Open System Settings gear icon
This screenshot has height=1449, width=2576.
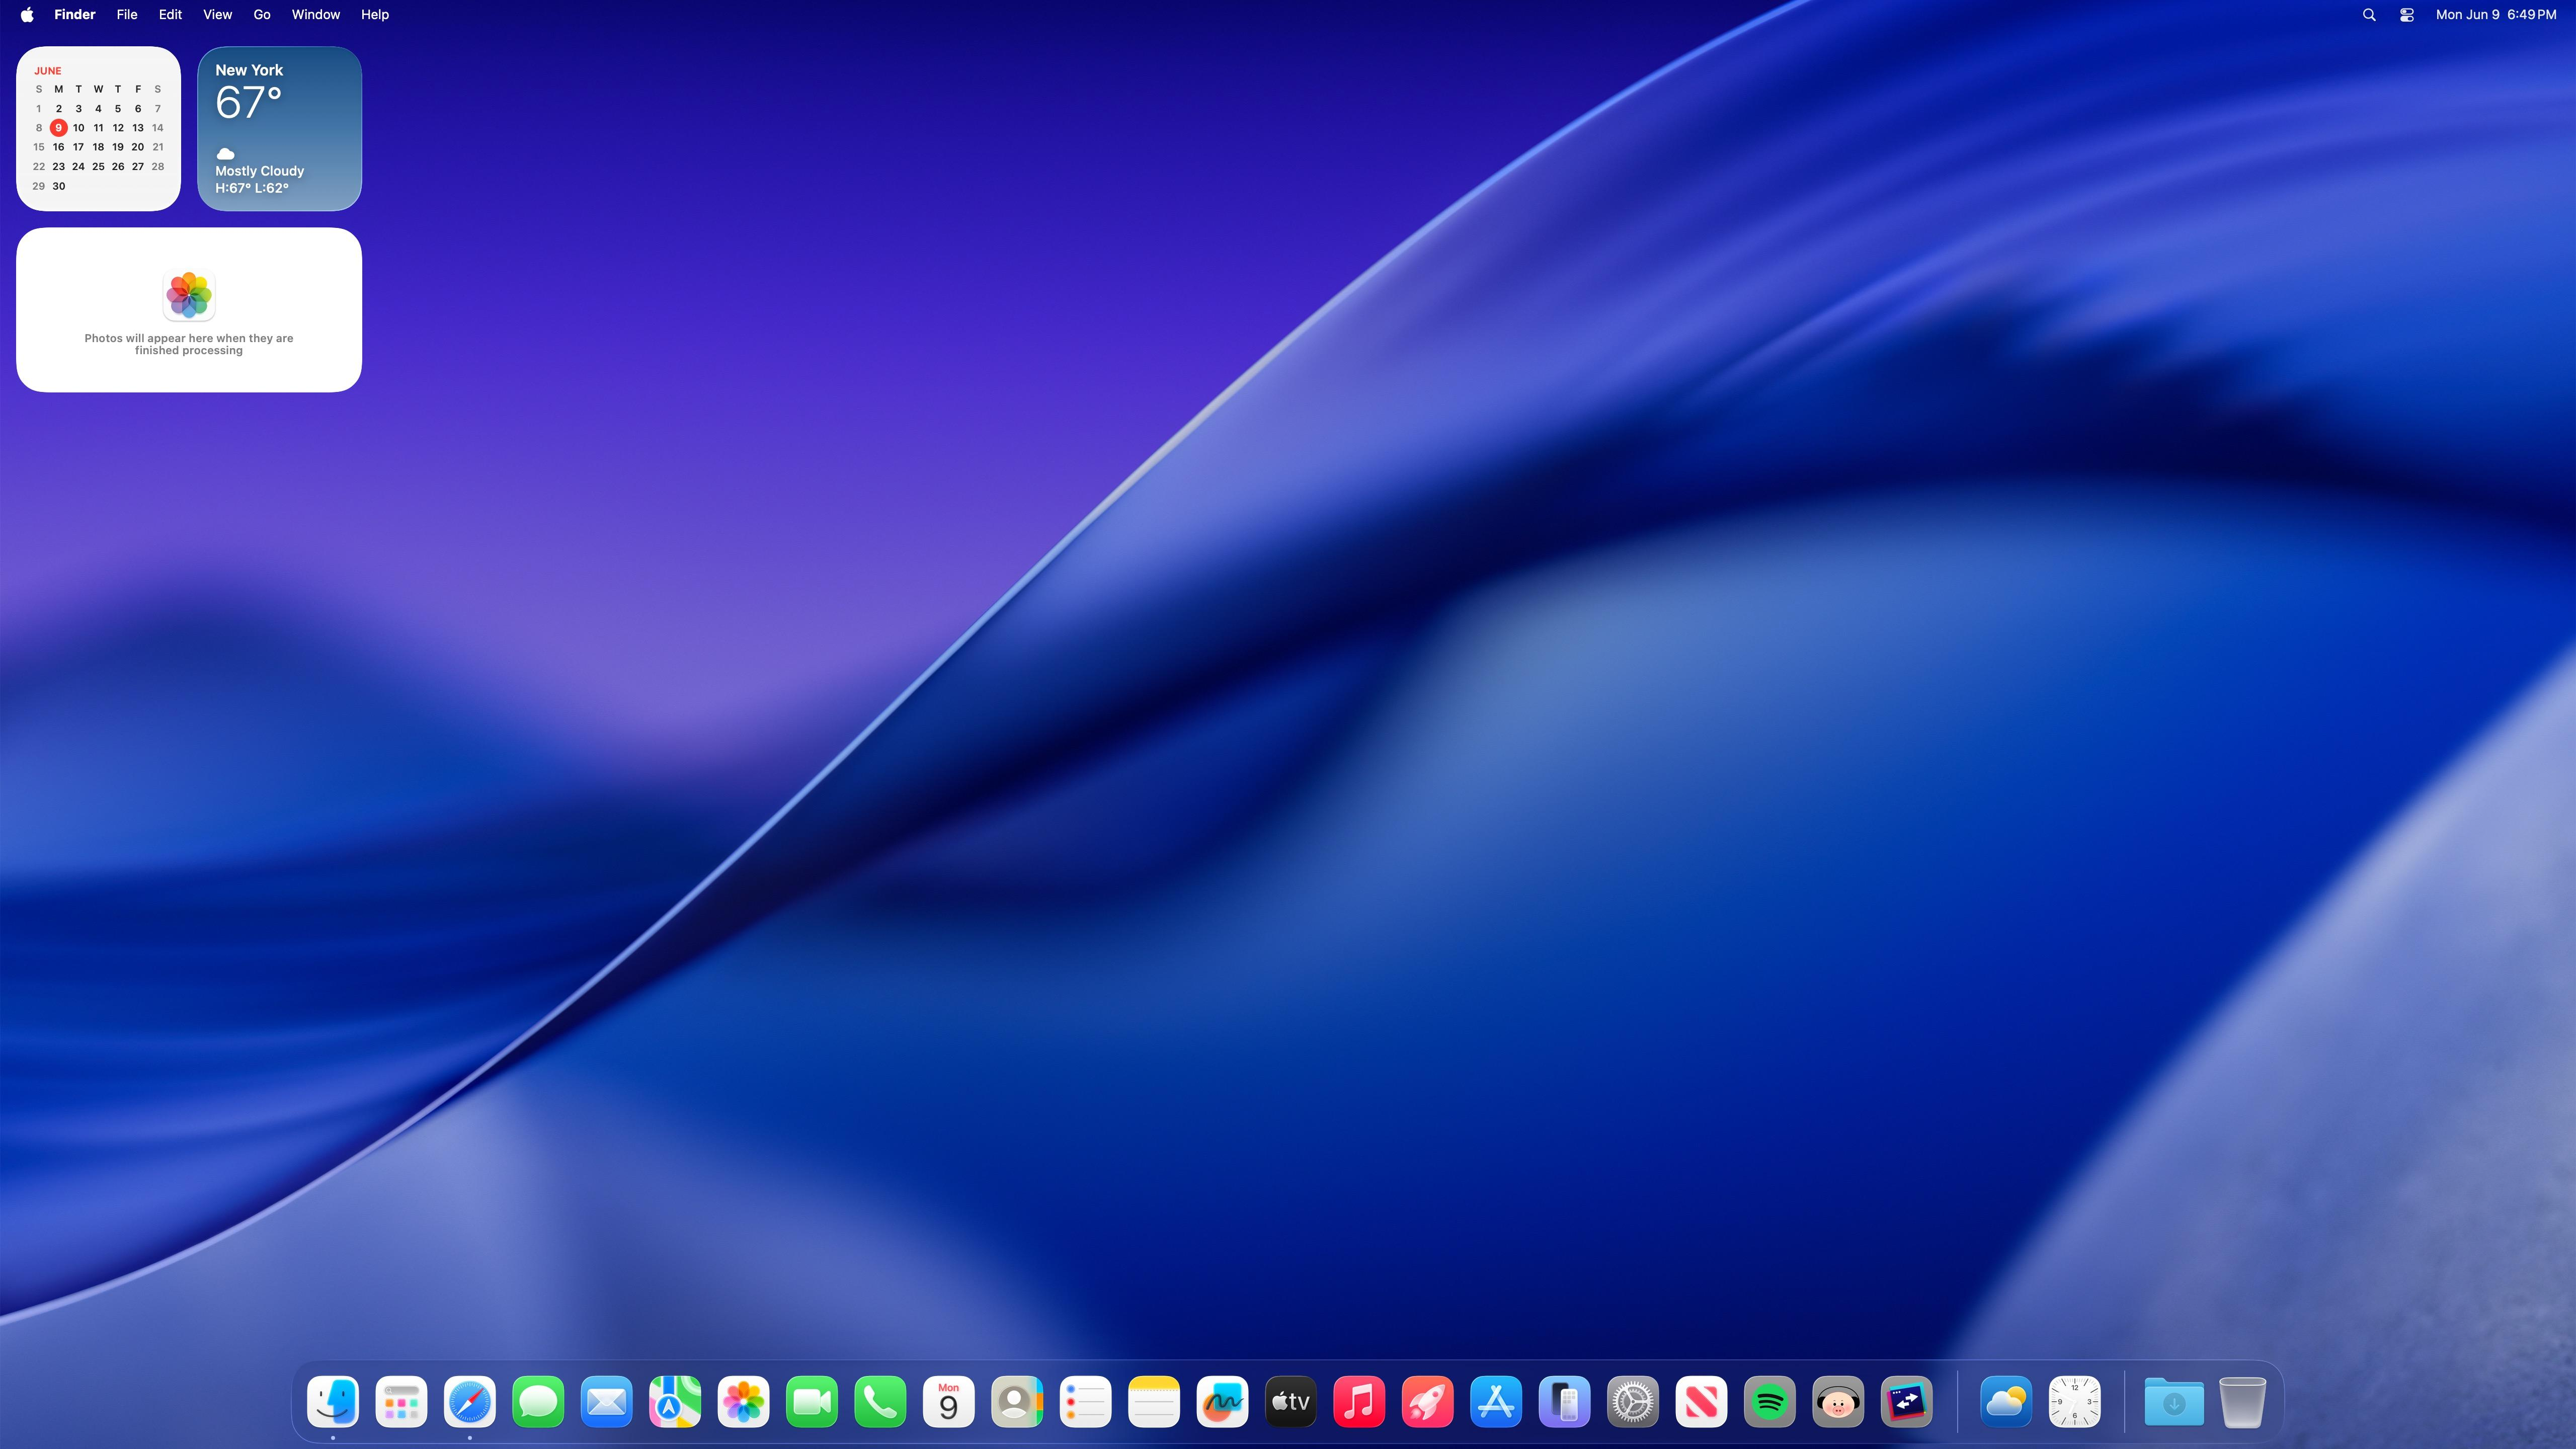tap(1633, 1402)
